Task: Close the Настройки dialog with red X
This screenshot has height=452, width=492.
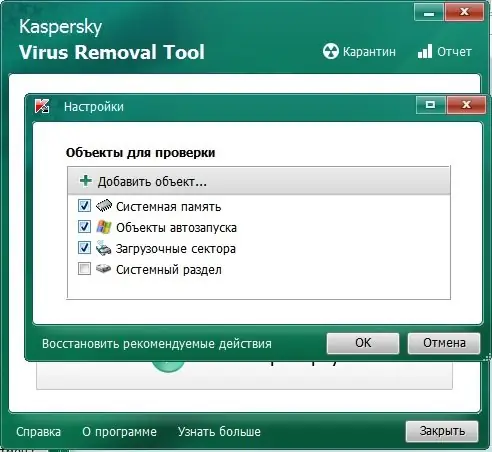Action: (466, 105)
